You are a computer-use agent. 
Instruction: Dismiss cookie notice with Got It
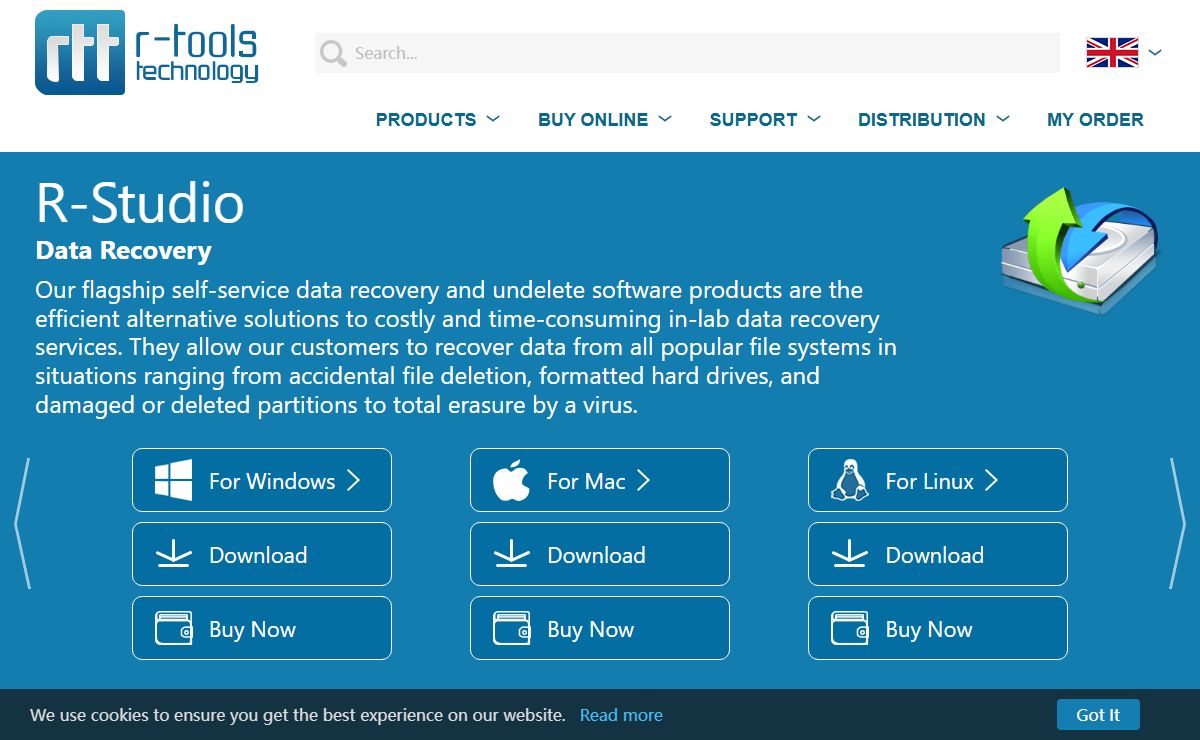(x=1098, y=714)
